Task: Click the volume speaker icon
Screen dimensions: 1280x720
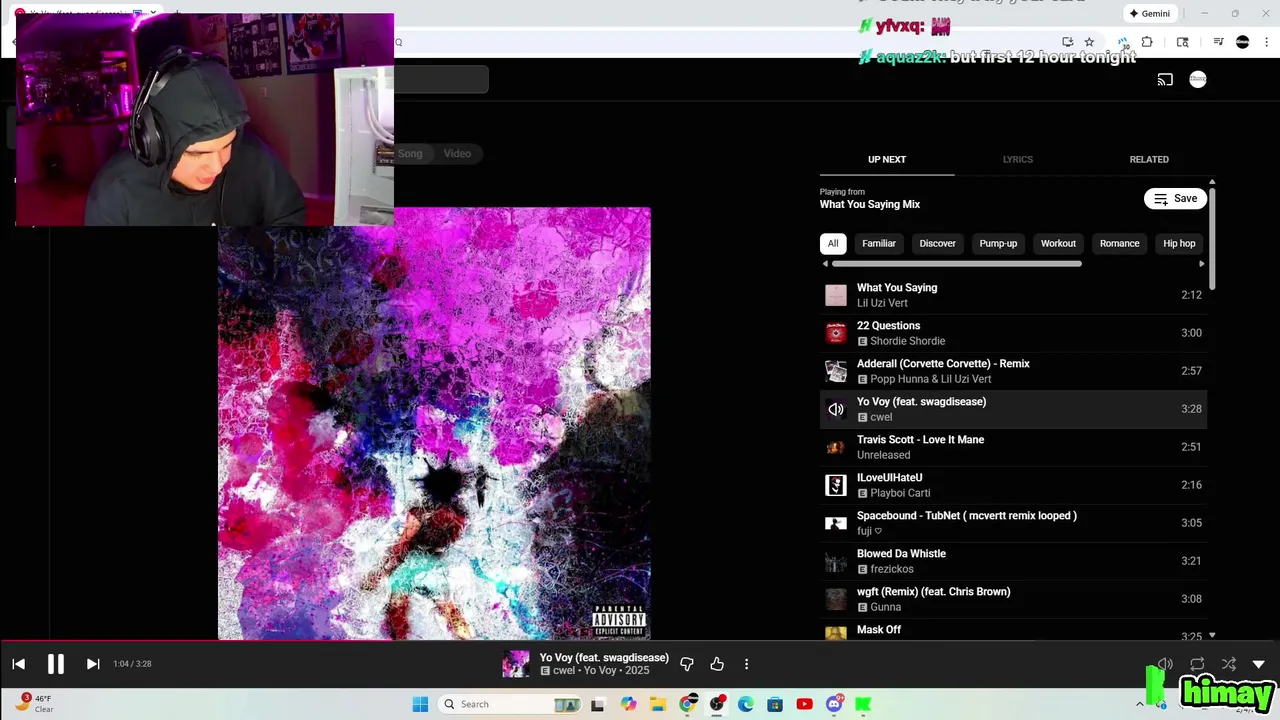Action: (x=1165, y=664)
